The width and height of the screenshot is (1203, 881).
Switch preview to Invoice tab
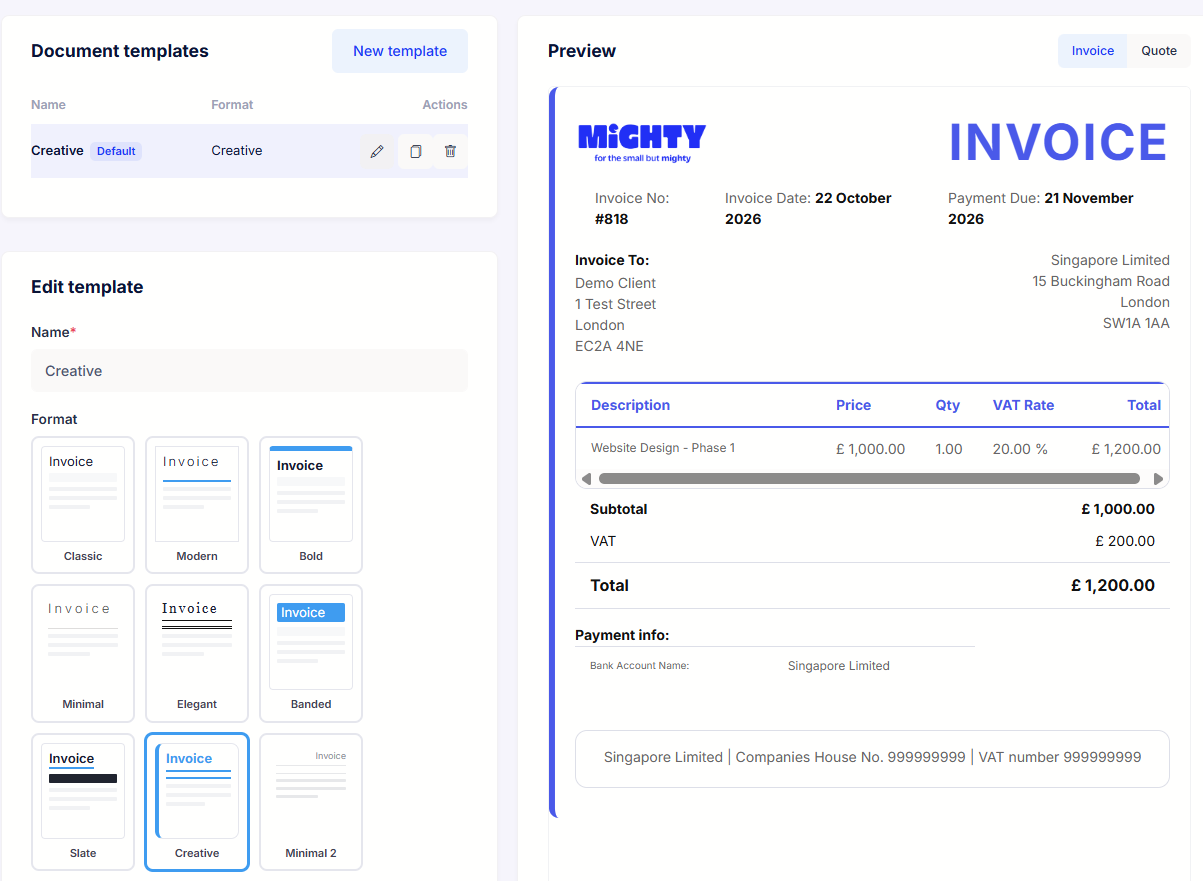(1093, 51)
